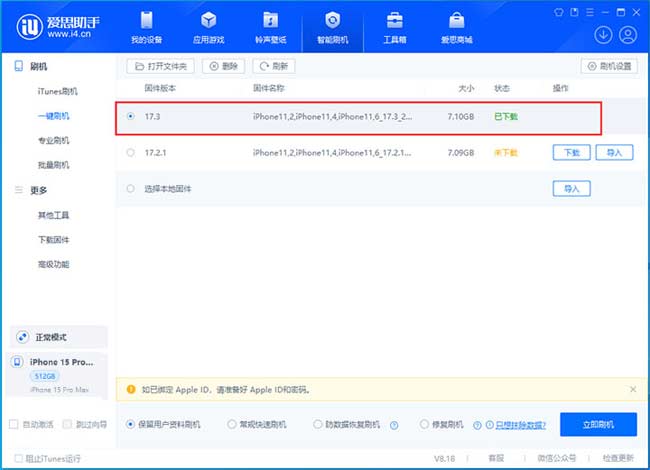Click the 7.09GB size cell
Viewport: 650px width, 470px height.
[461, 153]
